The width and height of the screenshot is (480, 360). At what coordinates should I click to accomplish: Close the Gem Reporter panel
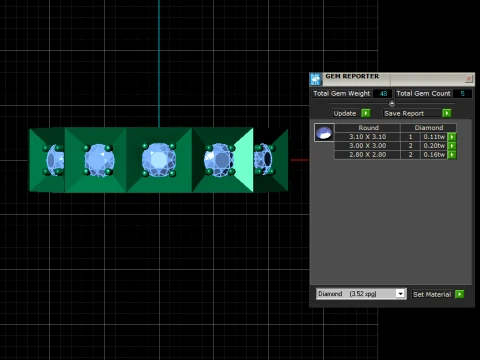469,79
